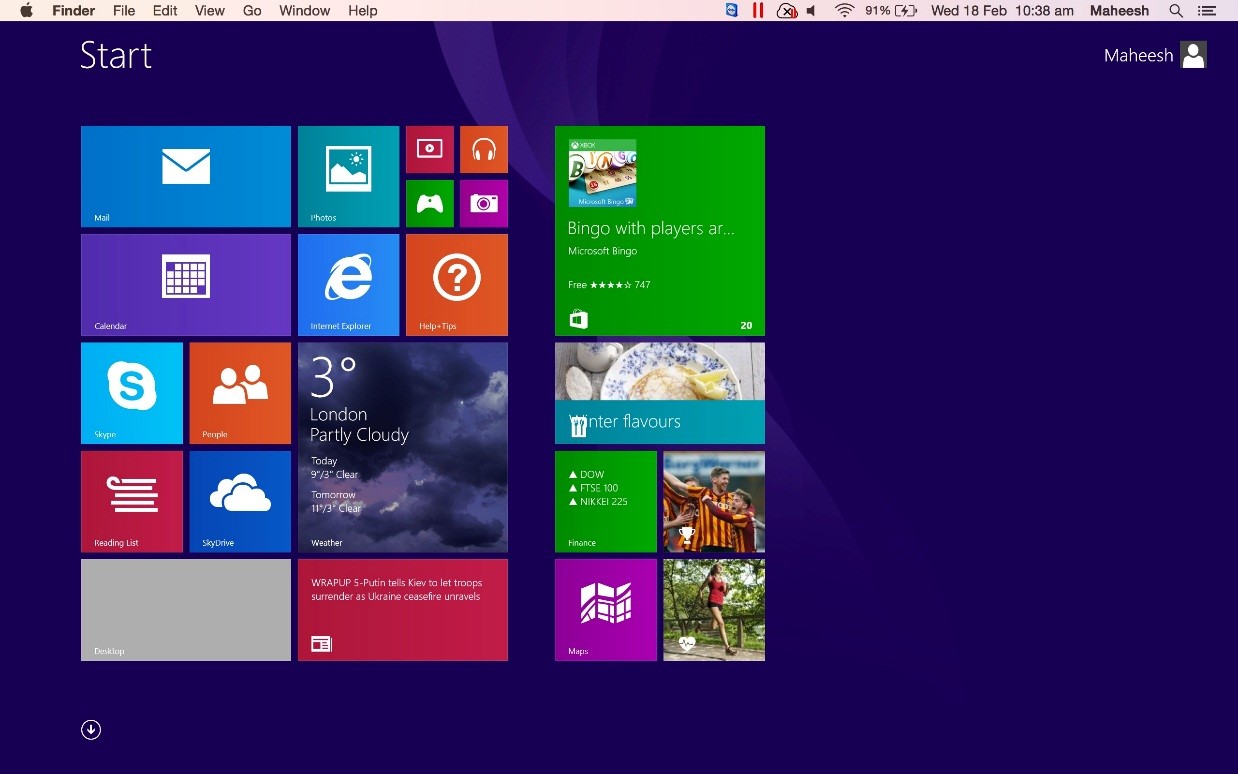Image resolution: width=1238 pixels, height=774 pixels.
Task: Open the Apple menu
Action: coord(26,11)
